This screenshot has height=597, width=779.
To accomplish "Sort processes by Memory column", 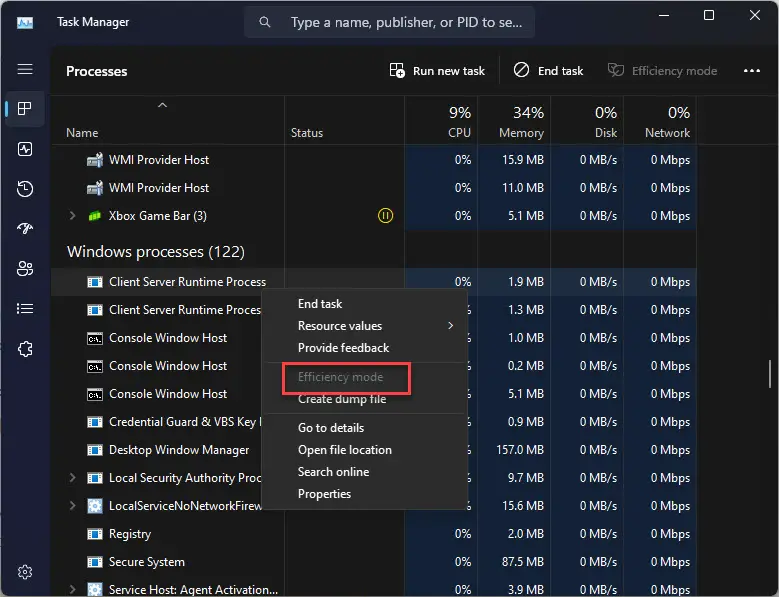I will (x=521, y=122).
